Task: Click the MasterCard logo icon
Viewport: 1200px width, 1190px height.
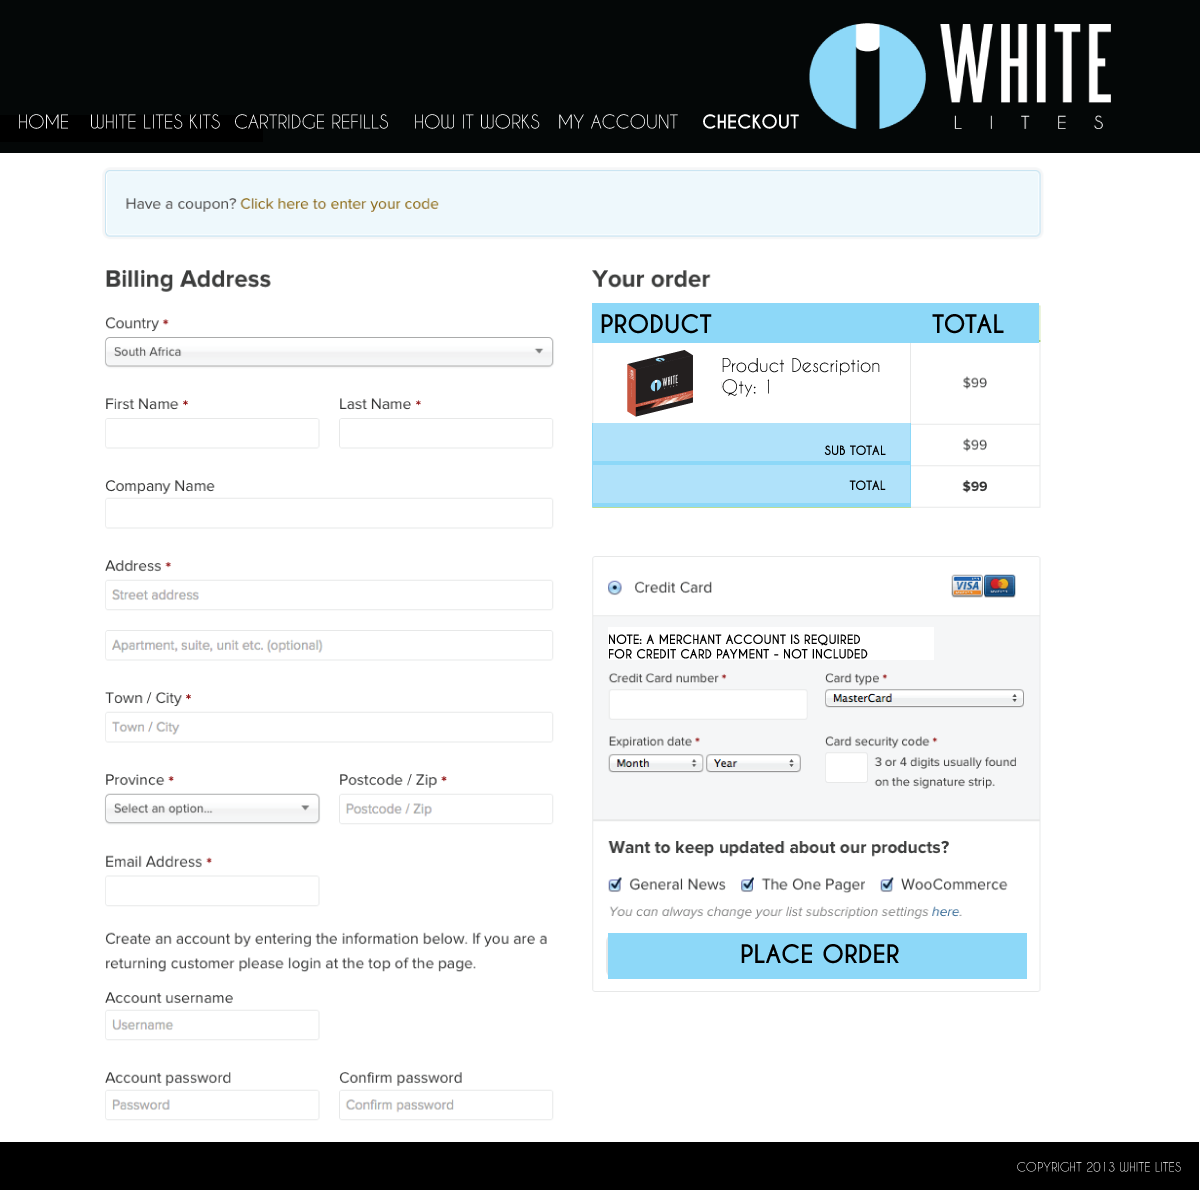Action: pyautogui.click(x=999, y=586)
